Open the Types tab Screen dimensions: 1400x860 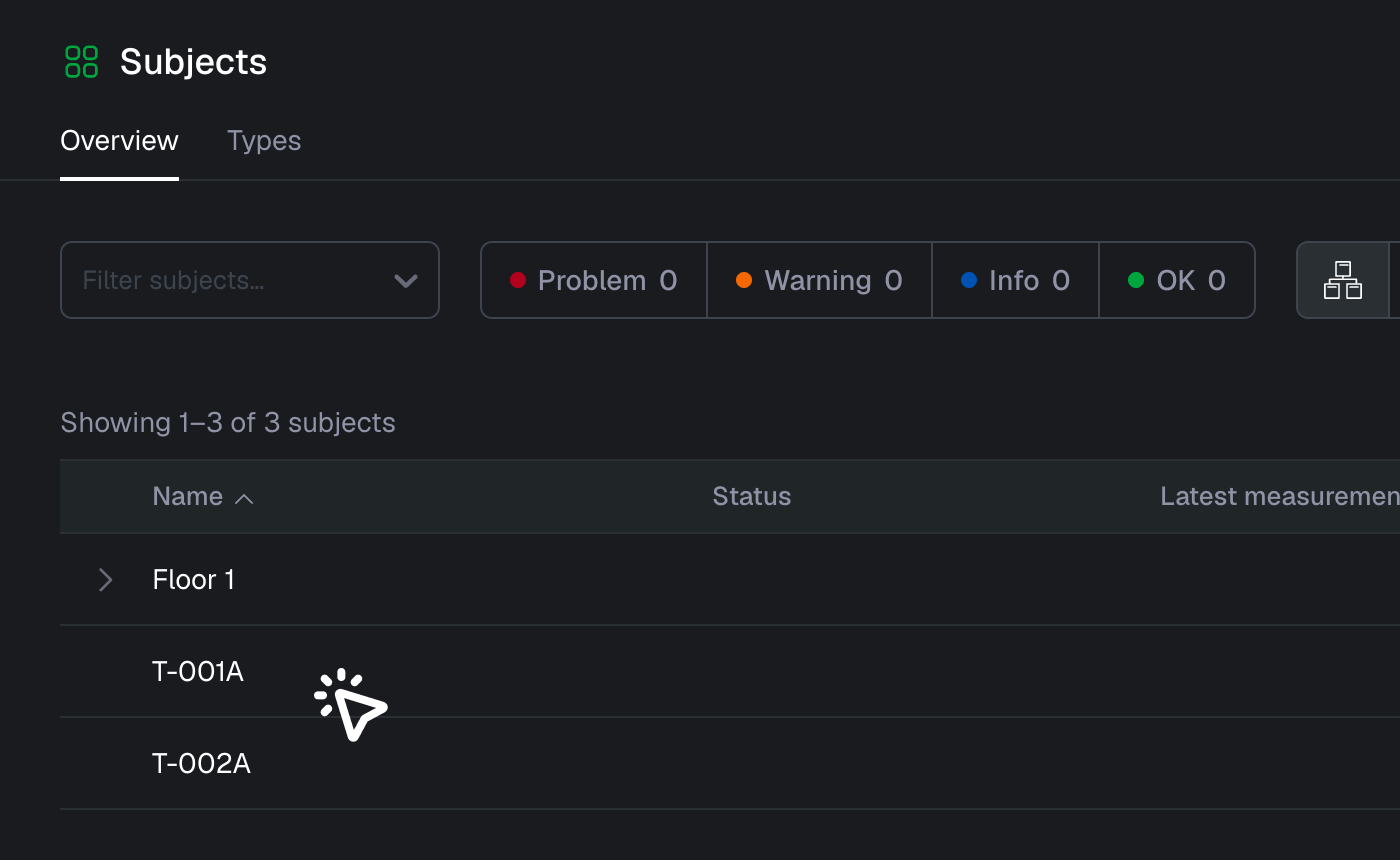click(264, 141)
